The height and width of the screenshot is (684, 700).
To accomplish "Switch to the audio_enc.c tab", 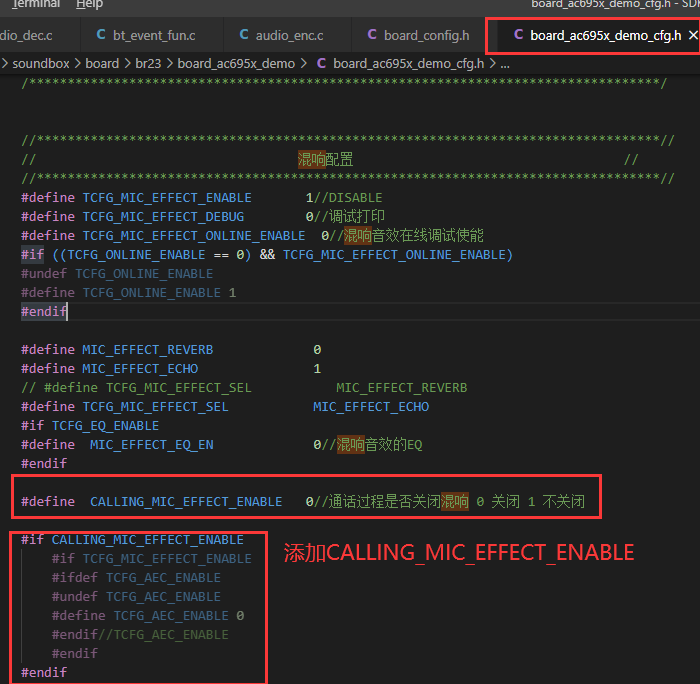I will coord(289,35).
